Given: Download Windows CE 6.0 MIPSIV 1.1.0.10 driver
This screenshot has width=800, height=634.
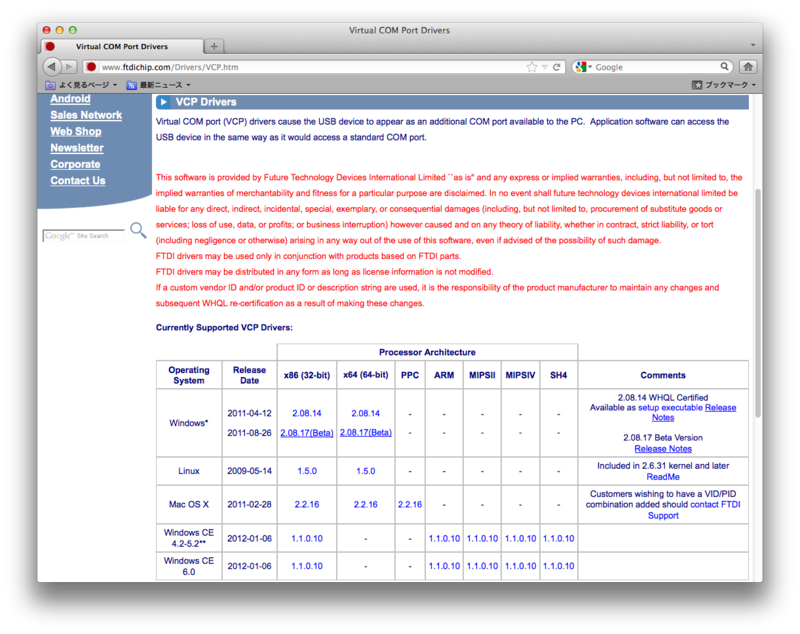Looking at the screenshot, I should [x=520, y=566].
